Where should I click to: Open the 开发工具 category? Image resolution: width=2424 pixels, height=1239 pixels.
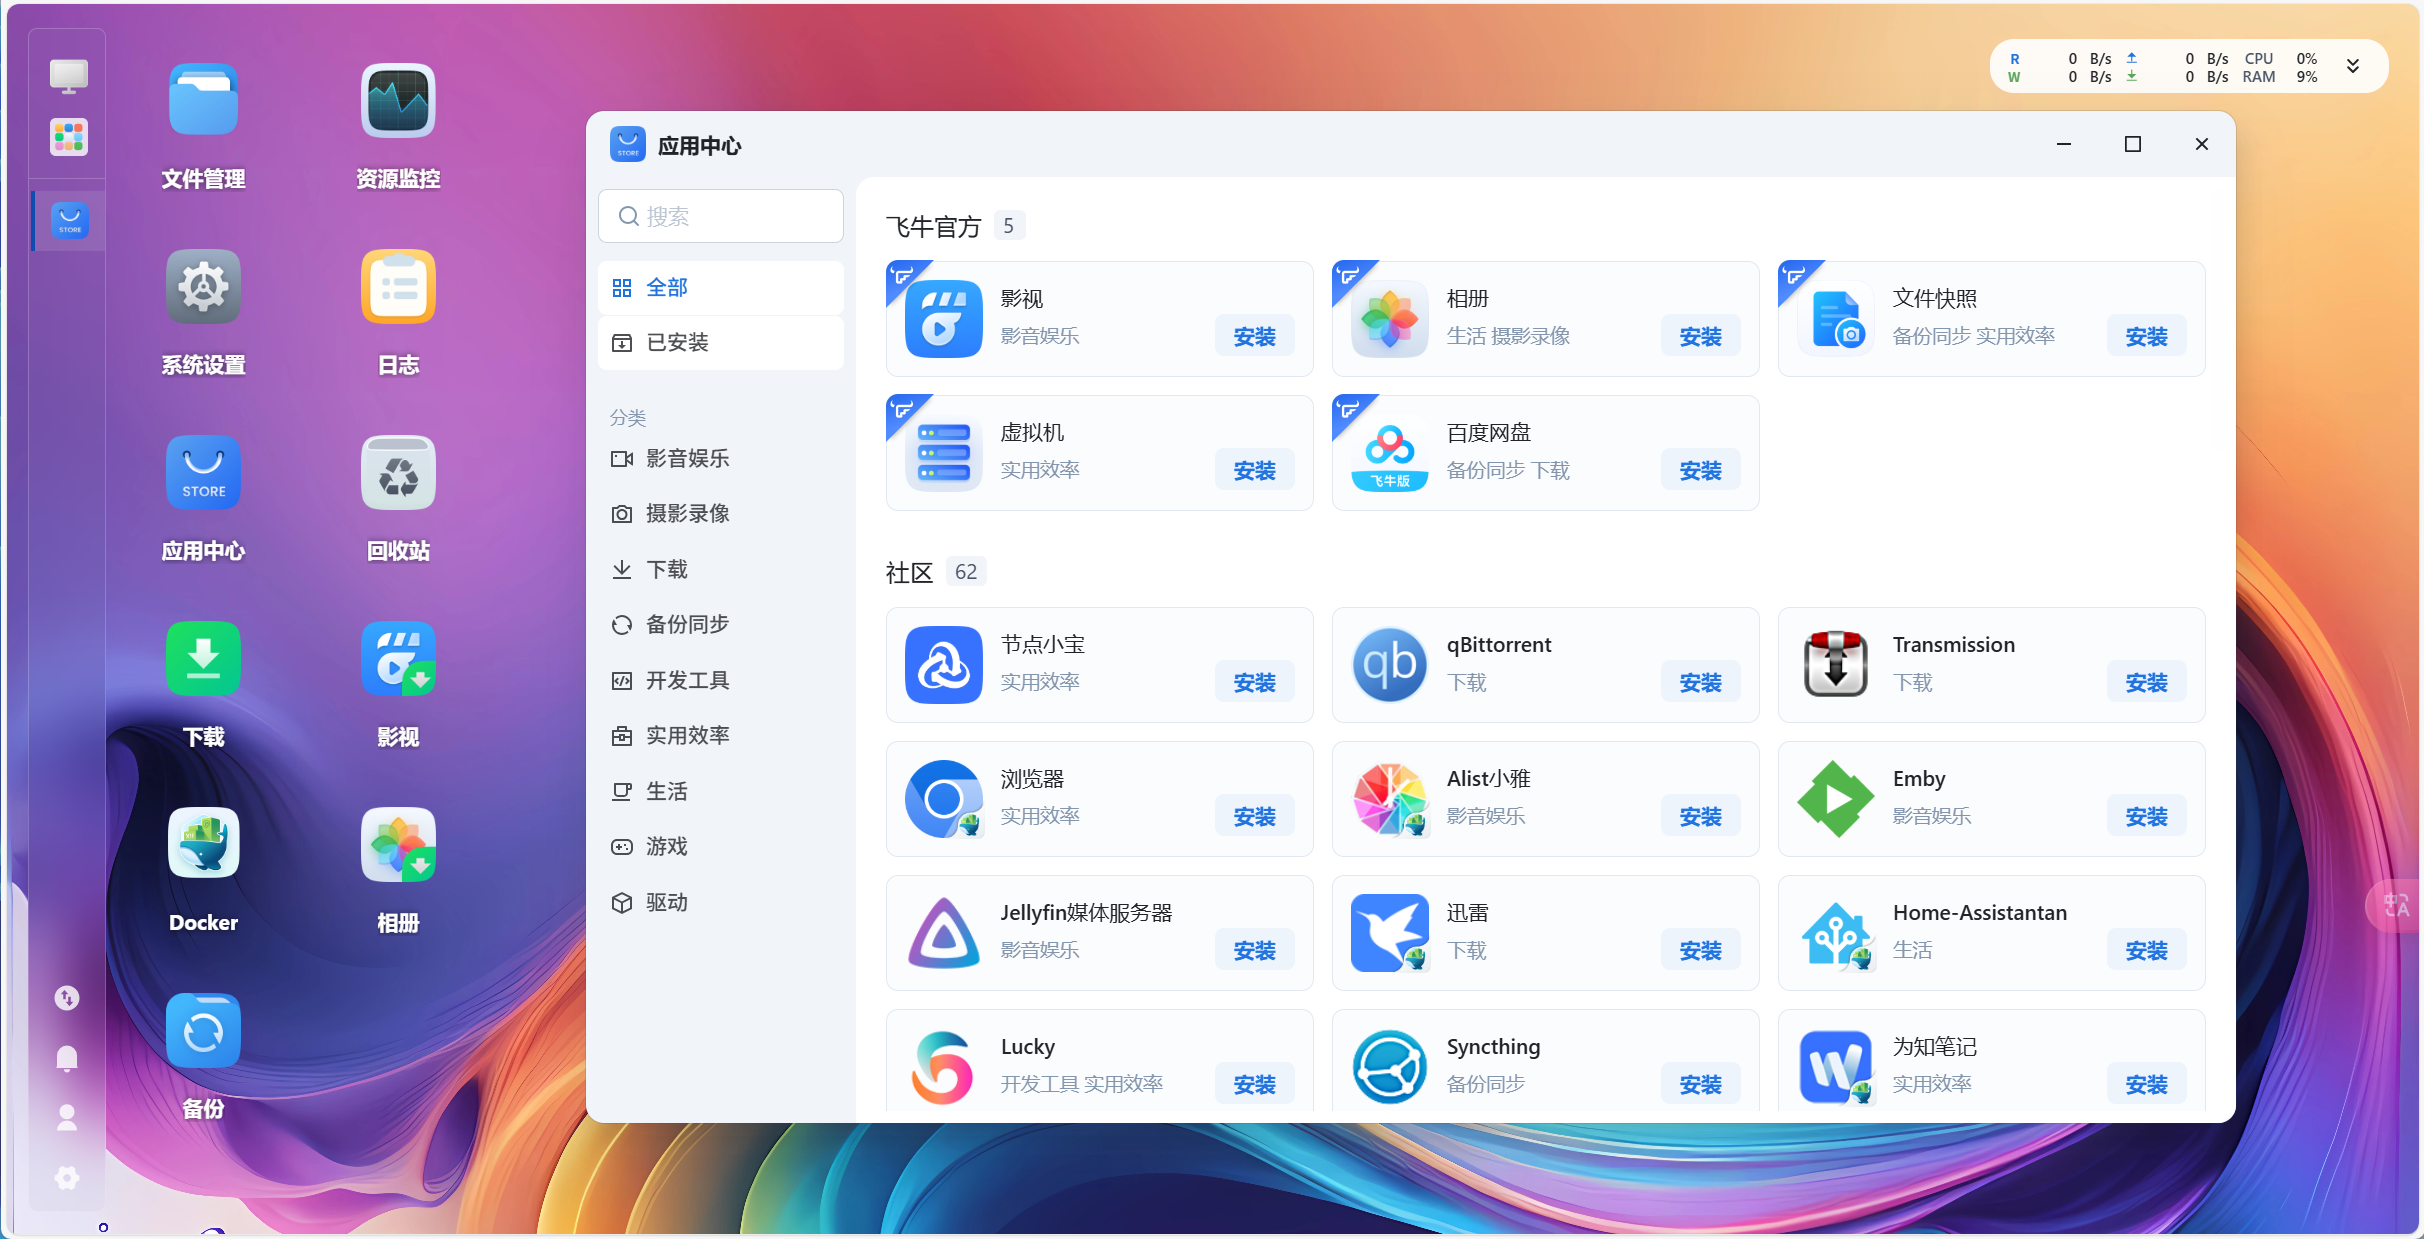pyautogui.click(x=687, y=681)
